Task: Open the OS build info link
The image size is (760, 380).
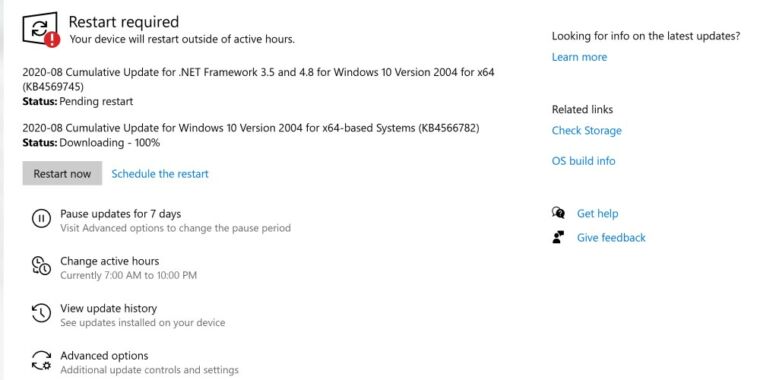Action: pos(584,161)
